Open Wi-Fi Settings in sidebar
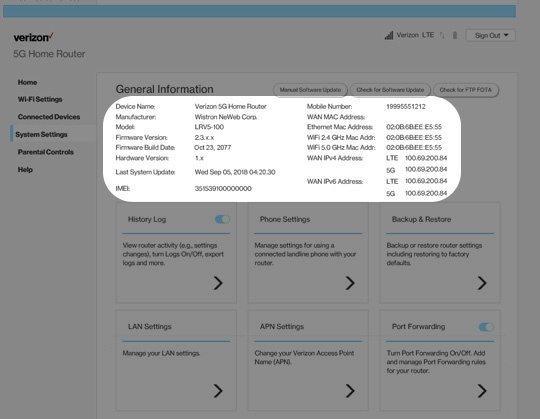This screenshot has width=540, height=419. pyautogui.click(x=40, y=99)
